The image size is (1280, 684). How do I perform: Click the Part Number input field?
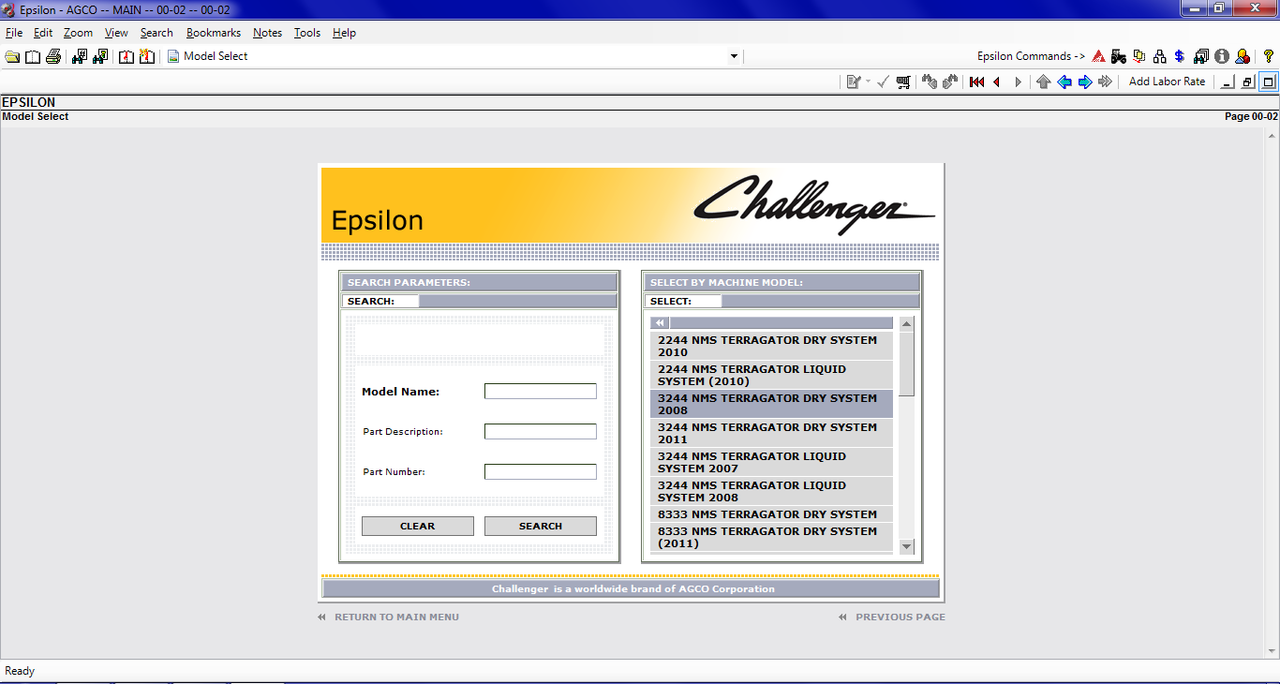[541, 471]
